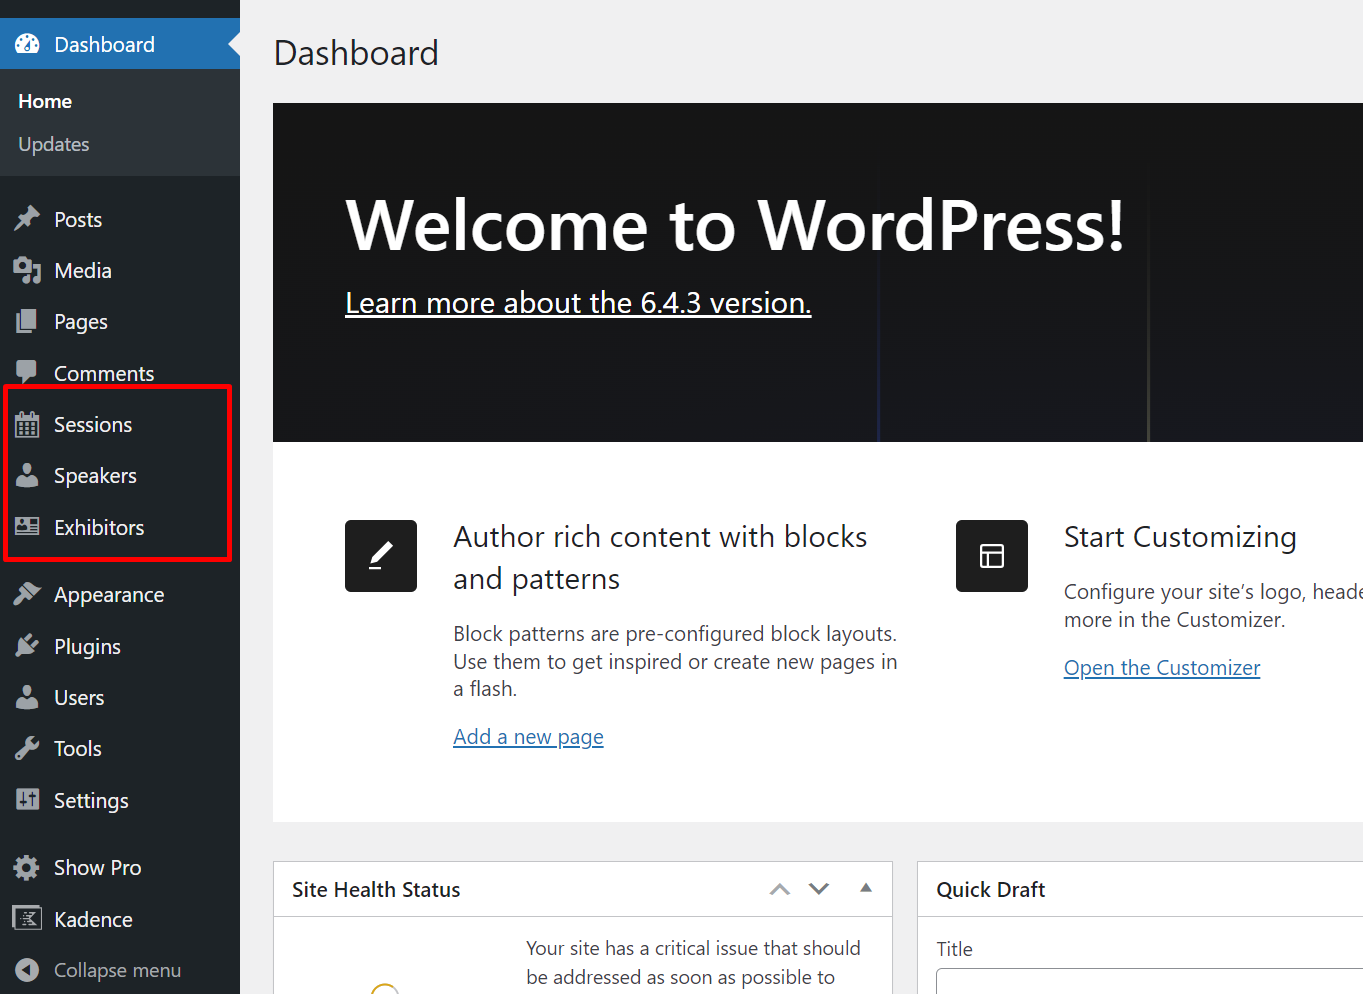Click the Tools wrench icon
The image size is (1363, 994).
click(27, 748)
